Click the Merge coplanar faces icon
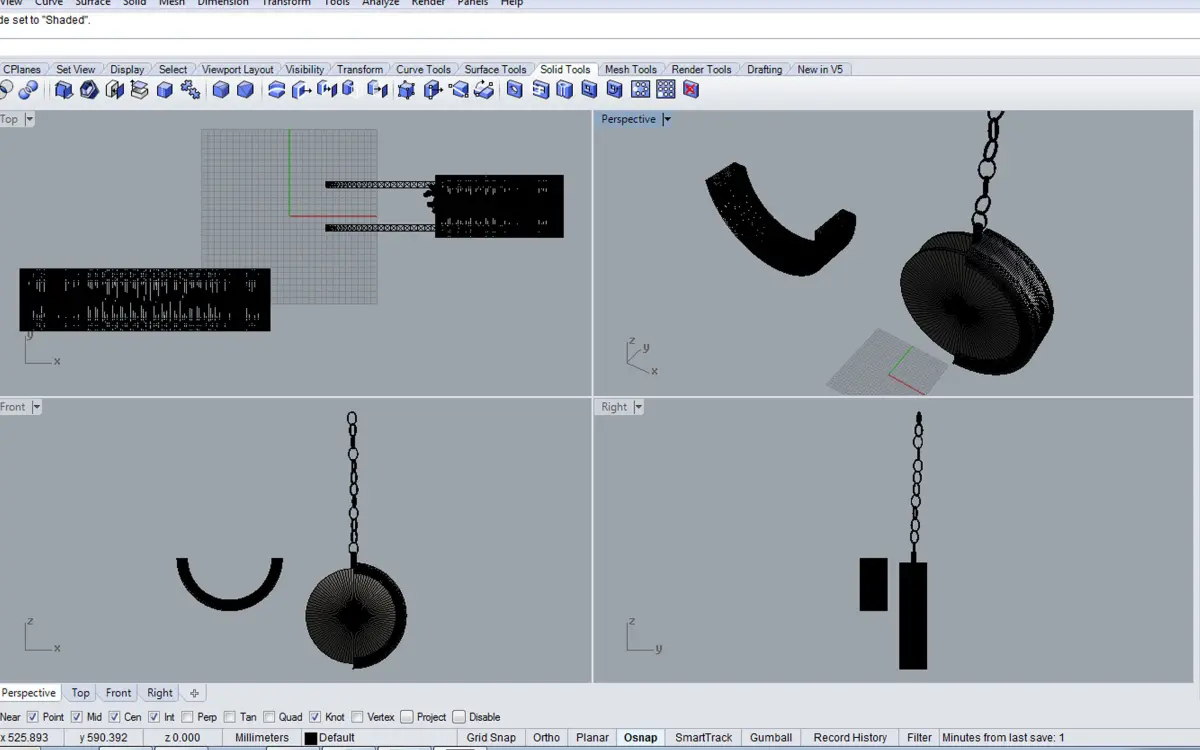The image size is (1200, 750). [x=164, y=90]
